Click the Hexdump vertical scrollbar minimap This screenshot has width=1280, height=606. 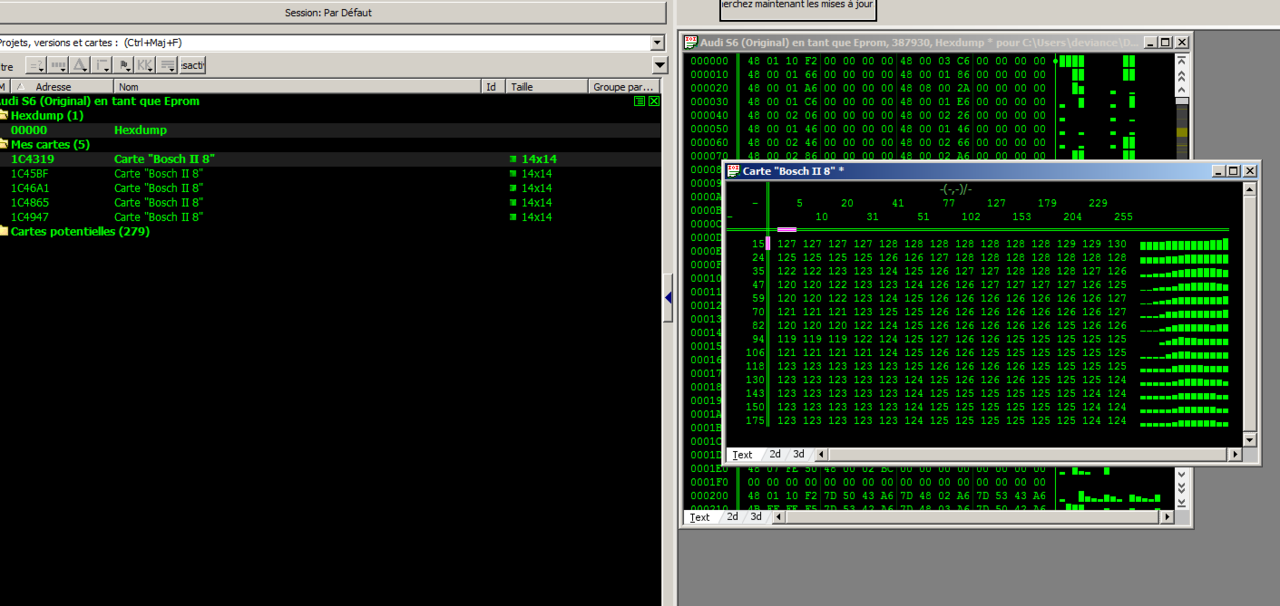coord(1181,130)
